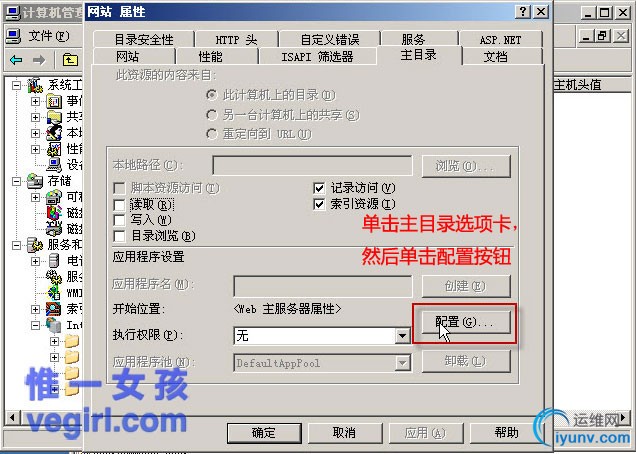Screen dimensions: 636x454
Task: Open the 执行权限 dropdown list
Action: coord(402,336)
